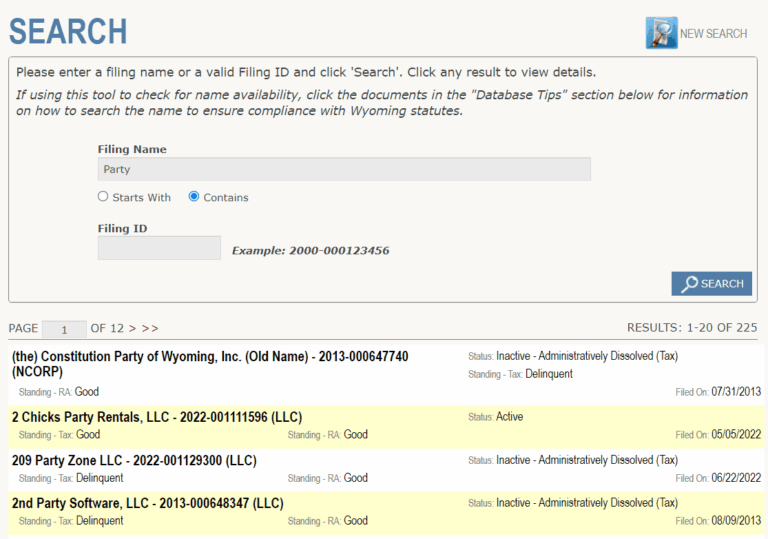Focus the Filing Name text field
This screenshot has width=768, height=539.
pos(344,169)
